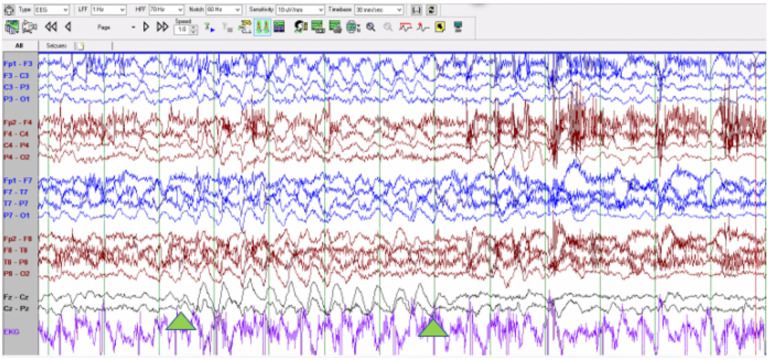This screenshot has height=361, width=768.
Task: Select the P3 - O1 channel label
Action: 17,99
